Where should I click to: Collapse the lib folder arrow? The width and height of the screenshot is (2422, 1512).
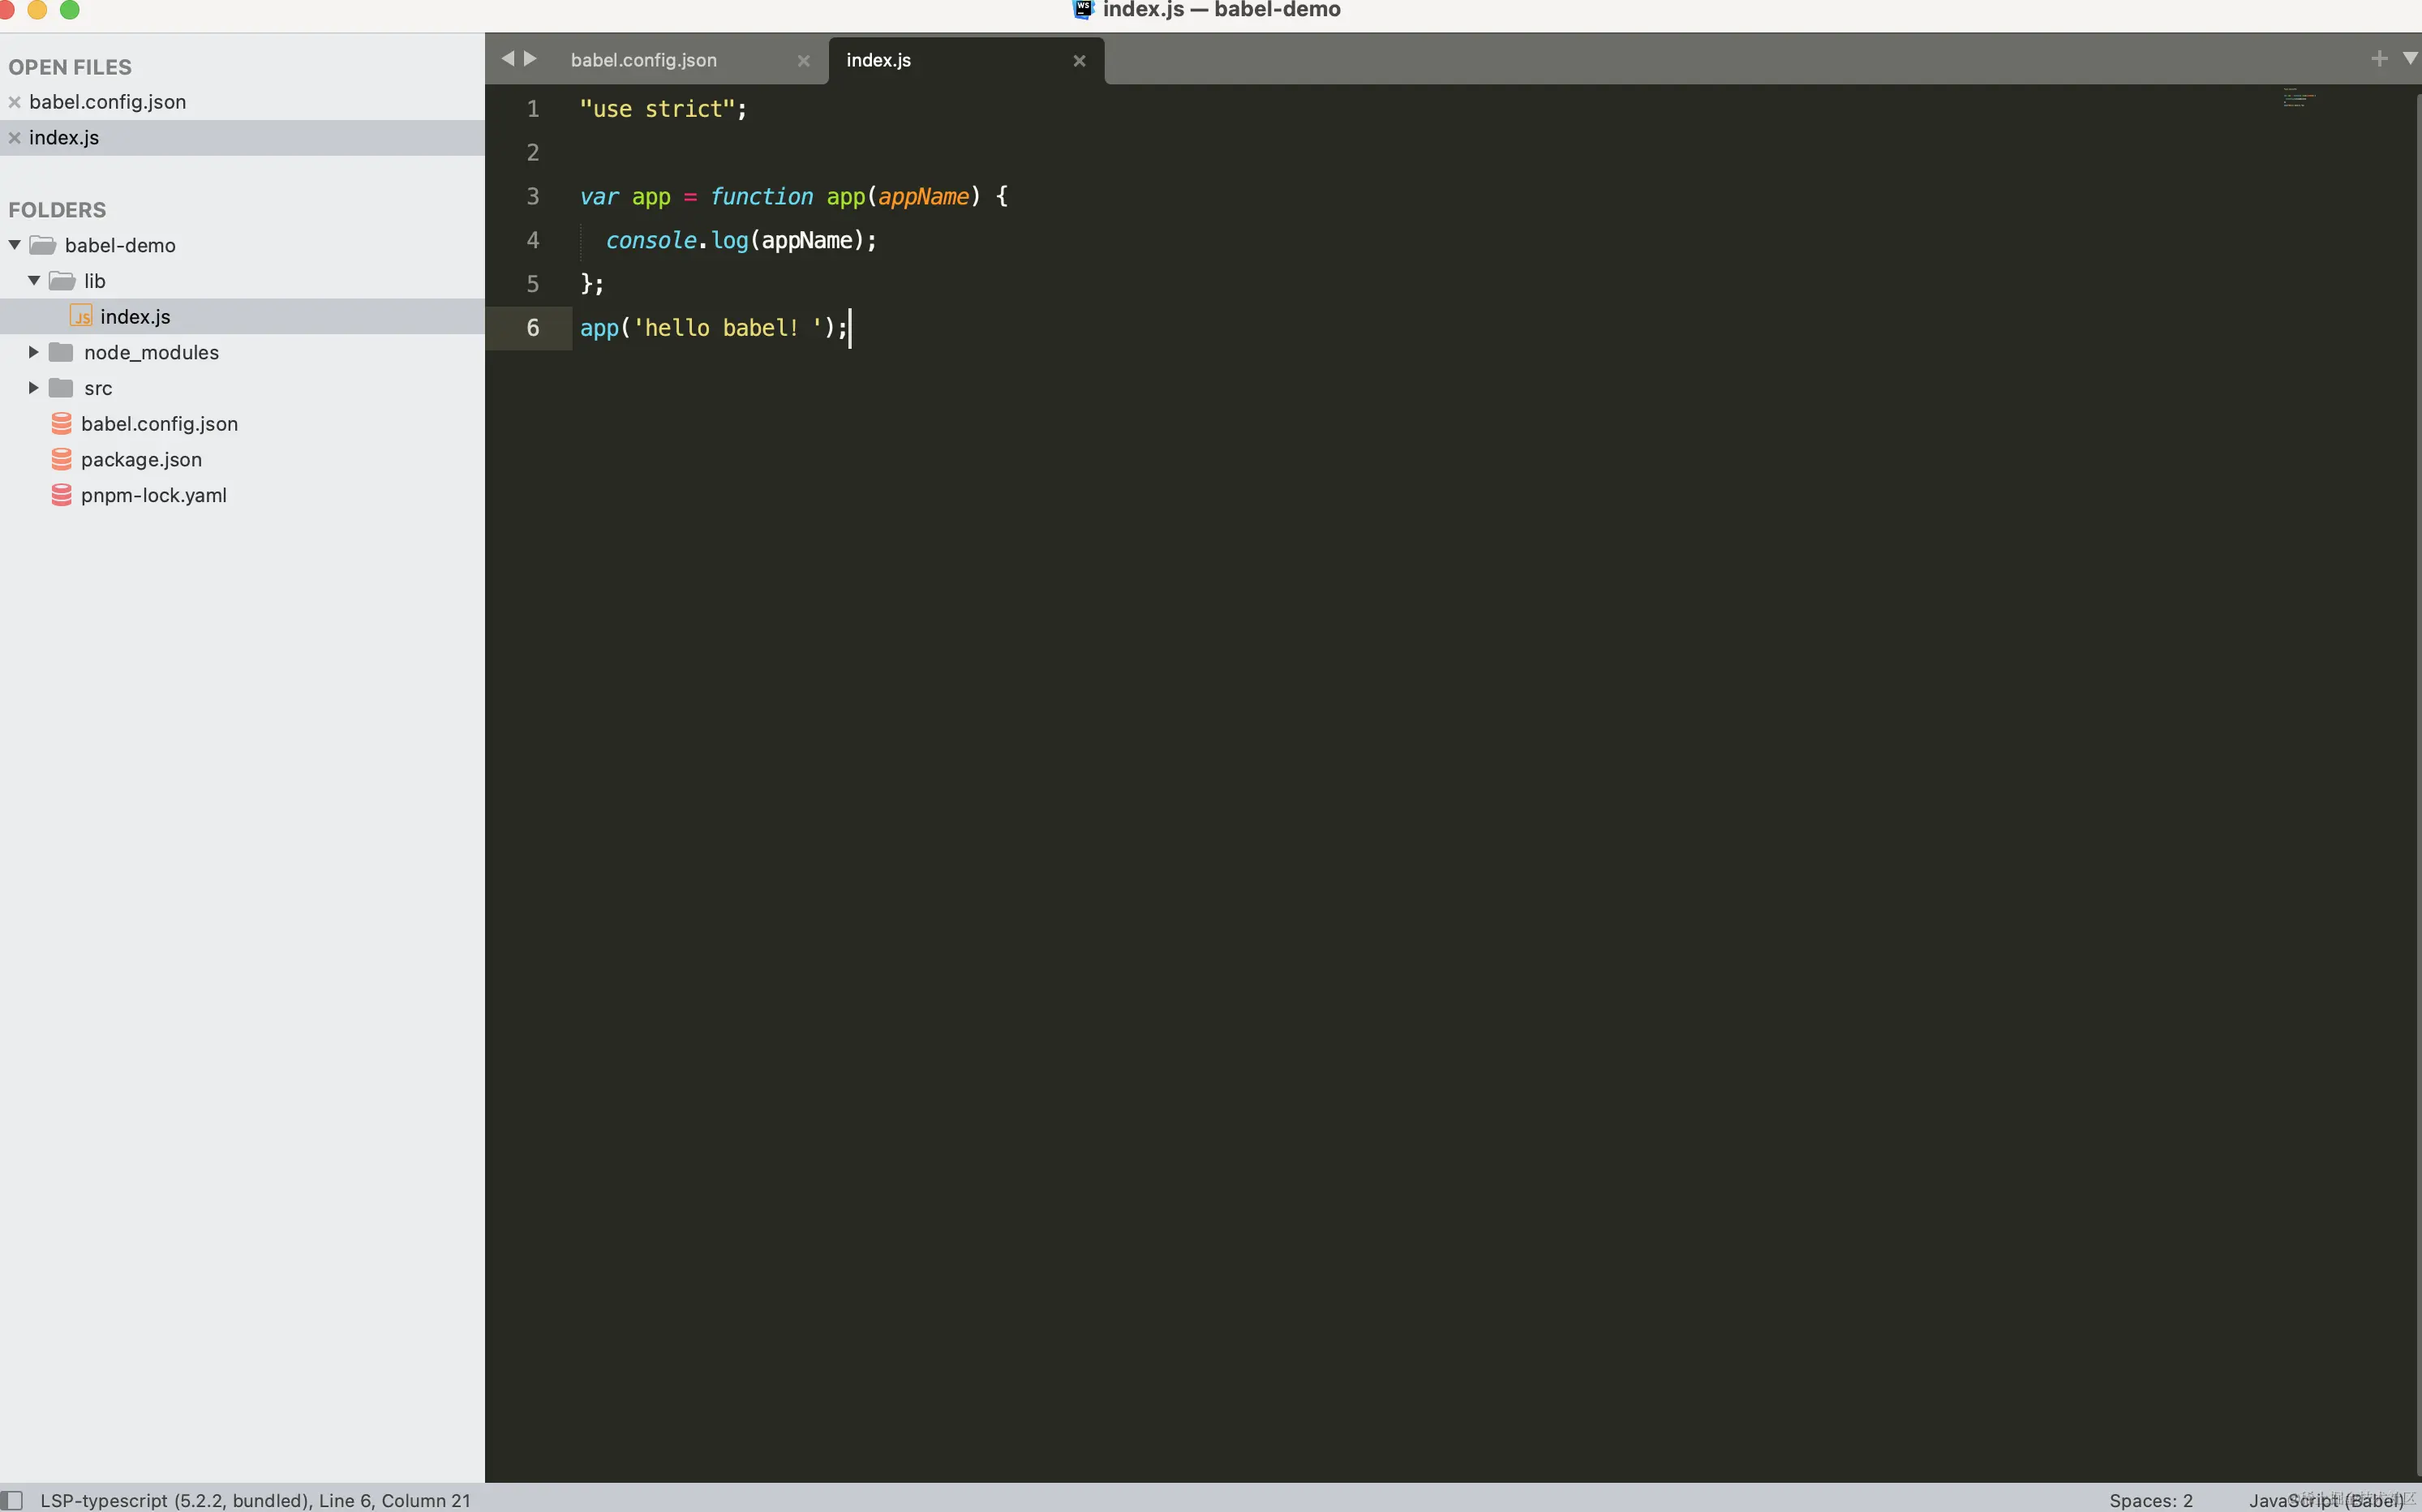click(x=34, y=281)
